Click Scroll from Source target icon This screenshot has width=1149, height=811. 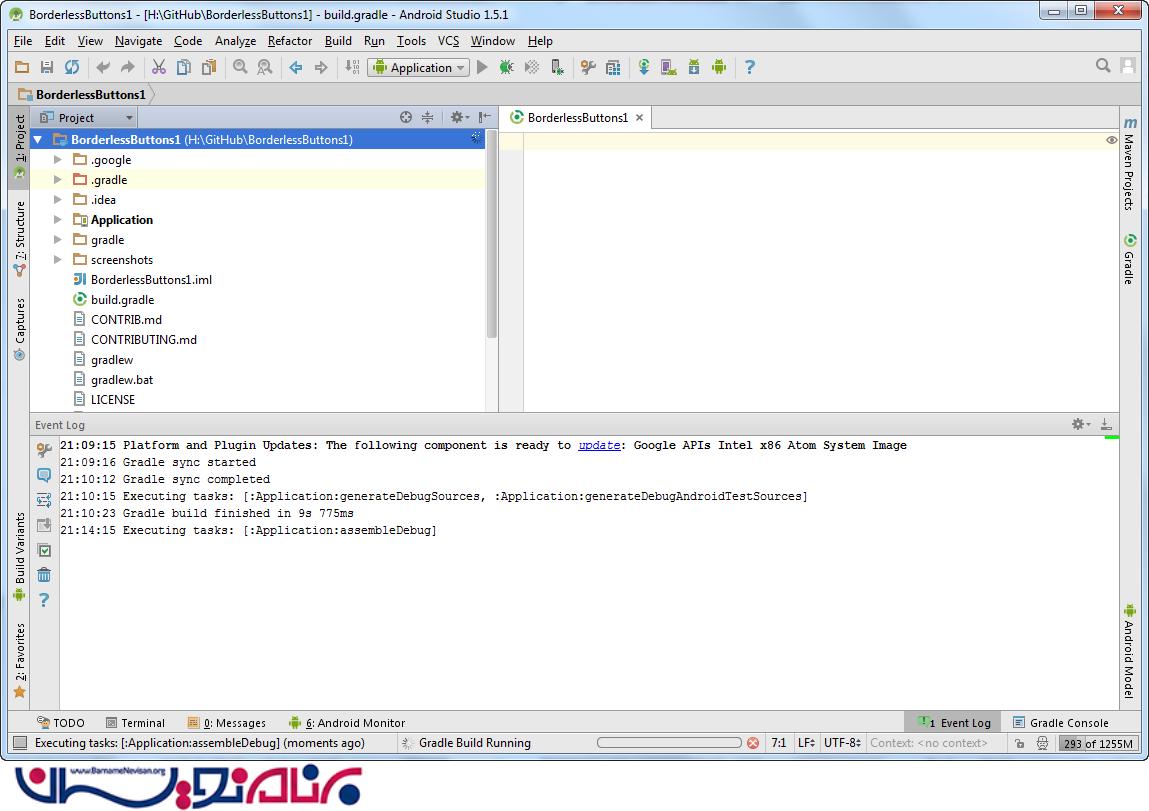click(406, 117)
